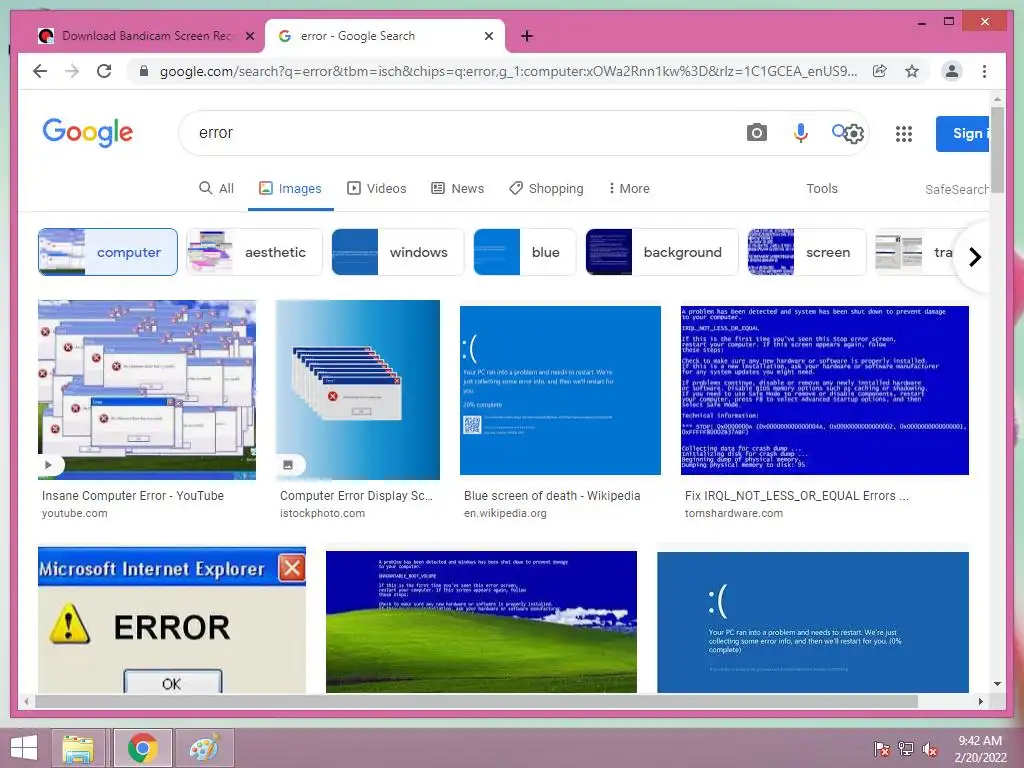Open the Computer Error Display istockphoto image

click(357, 390)
